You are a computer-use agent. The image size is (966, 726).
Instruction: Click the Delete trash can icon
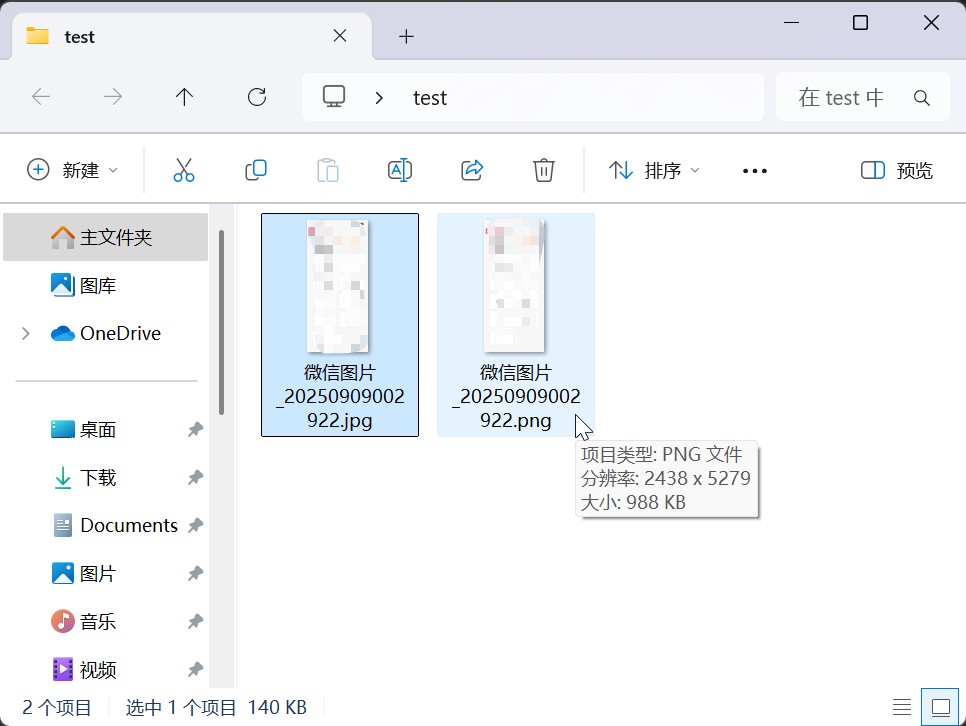[543, 170]
